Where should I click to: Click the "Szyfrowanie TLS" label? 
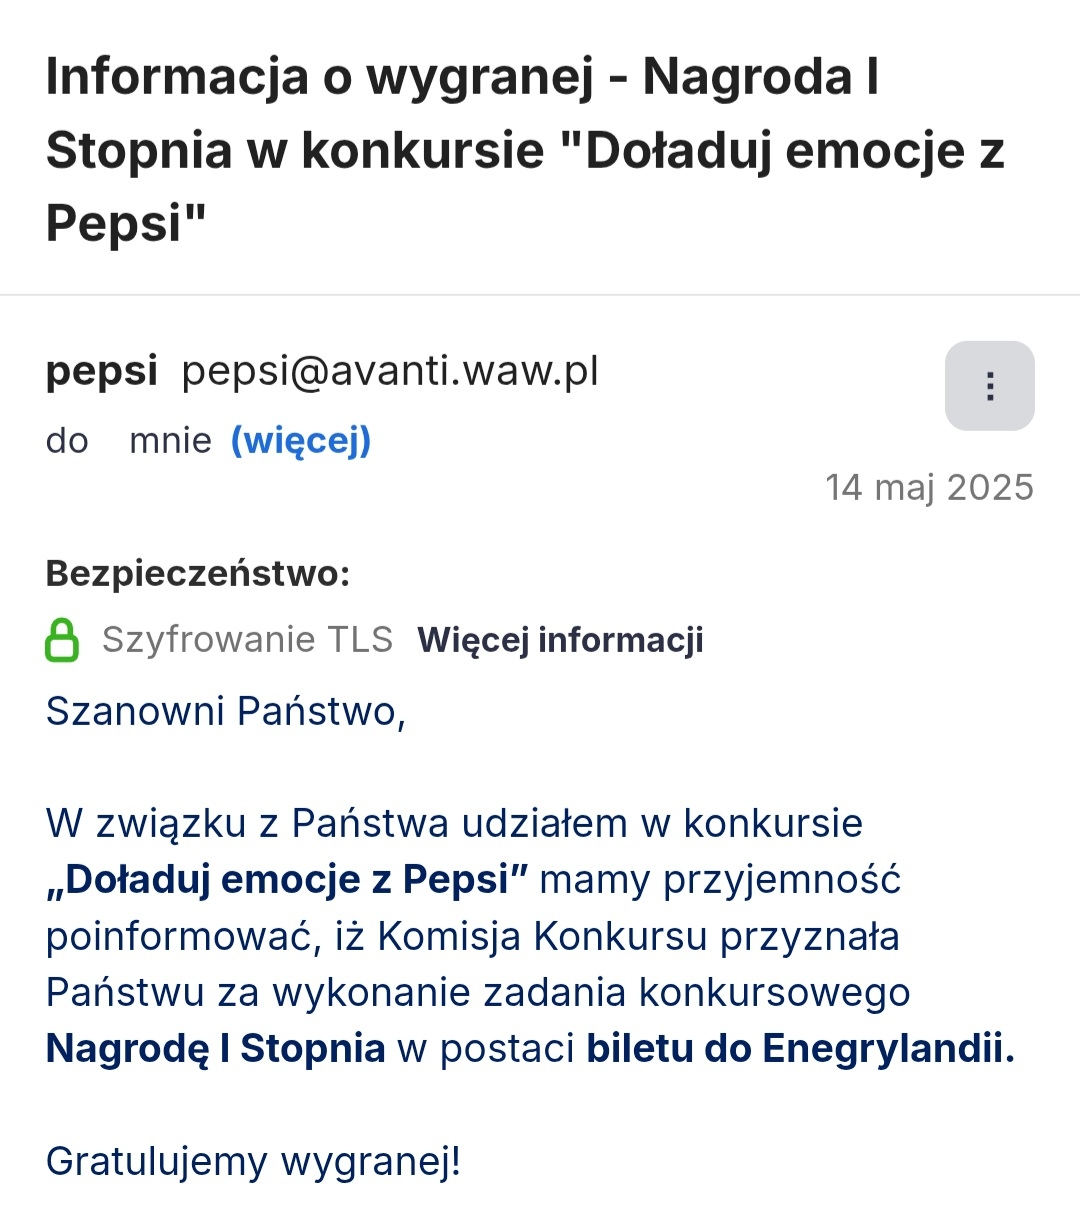(x=248, y=640)
